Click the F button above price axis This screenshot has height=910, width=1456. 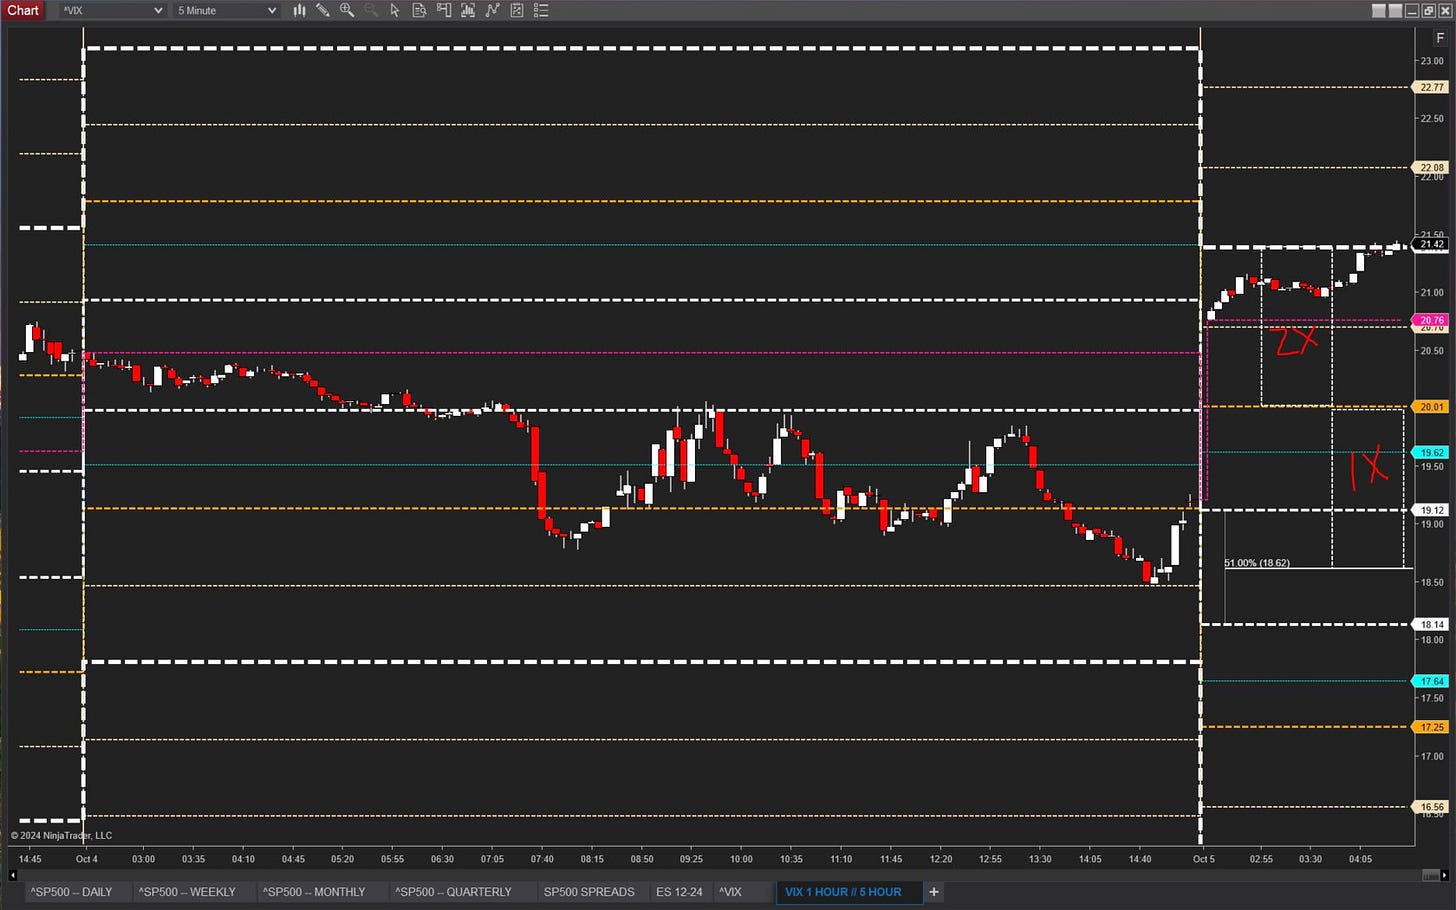1440,38
